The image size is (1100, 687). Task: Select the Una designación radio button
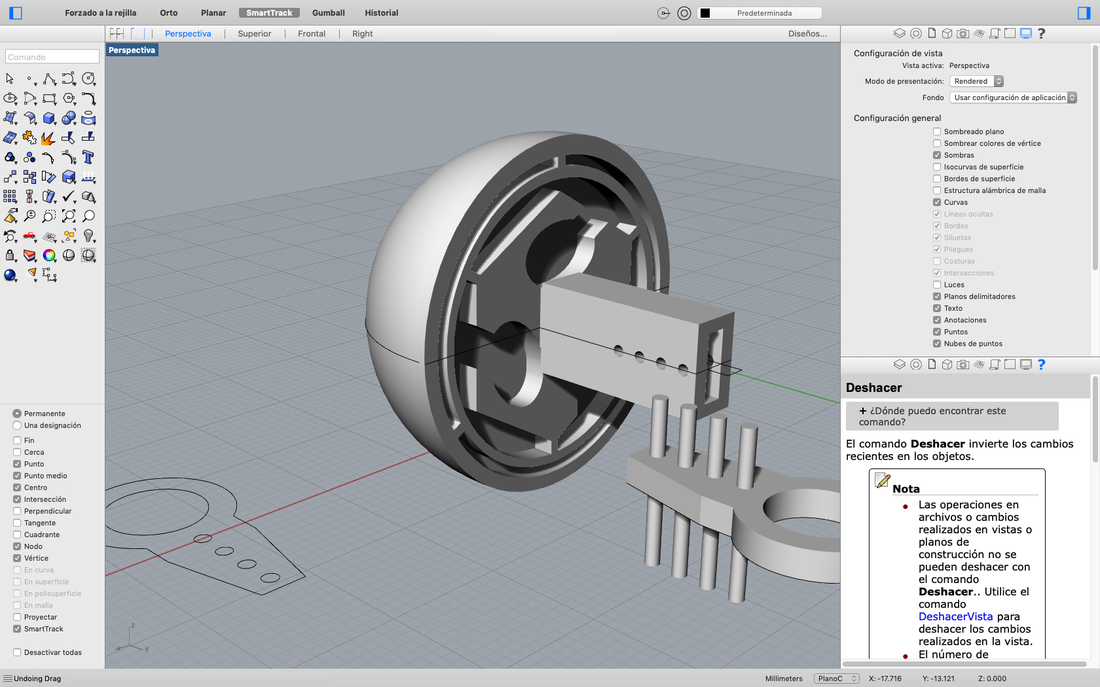coord(17,425)
